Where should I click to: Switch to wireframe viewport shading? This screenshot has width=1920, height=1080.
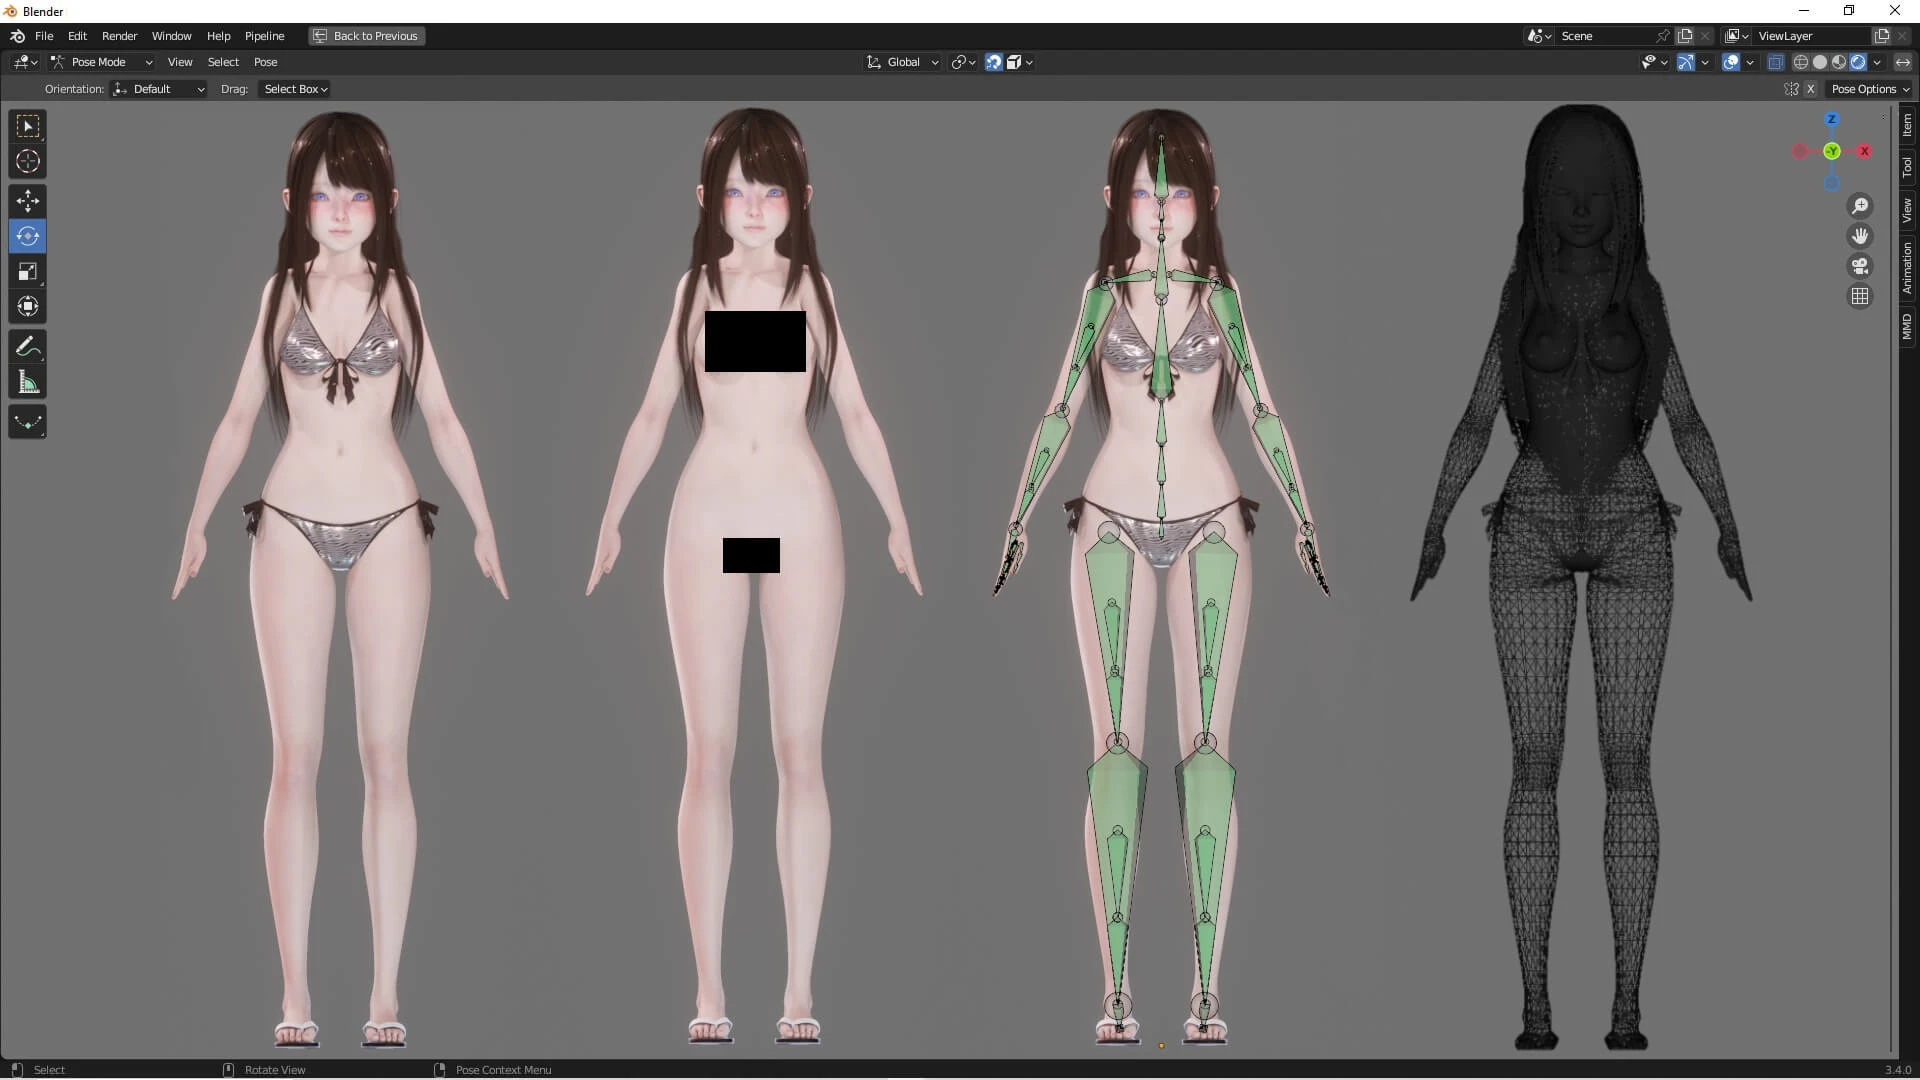click(1801, 62)
